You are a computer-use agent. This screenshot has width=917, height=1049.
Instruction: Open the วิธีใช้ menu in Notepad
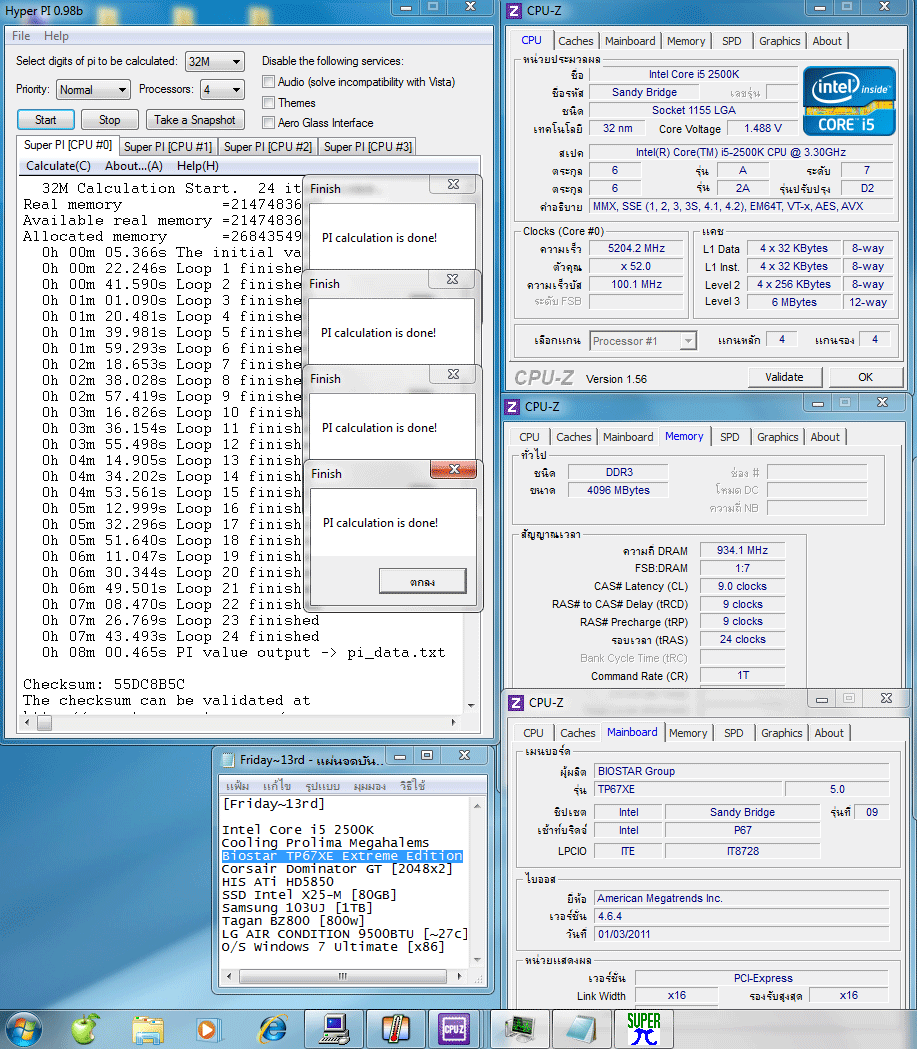[x=413, y=785]
